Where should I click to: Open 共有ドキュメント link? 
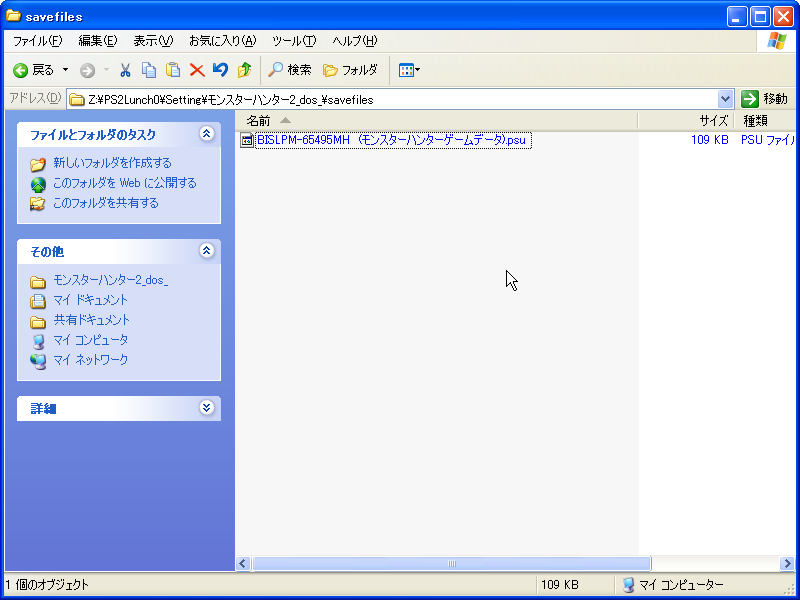pyautogui.click(x=92, y=320)
